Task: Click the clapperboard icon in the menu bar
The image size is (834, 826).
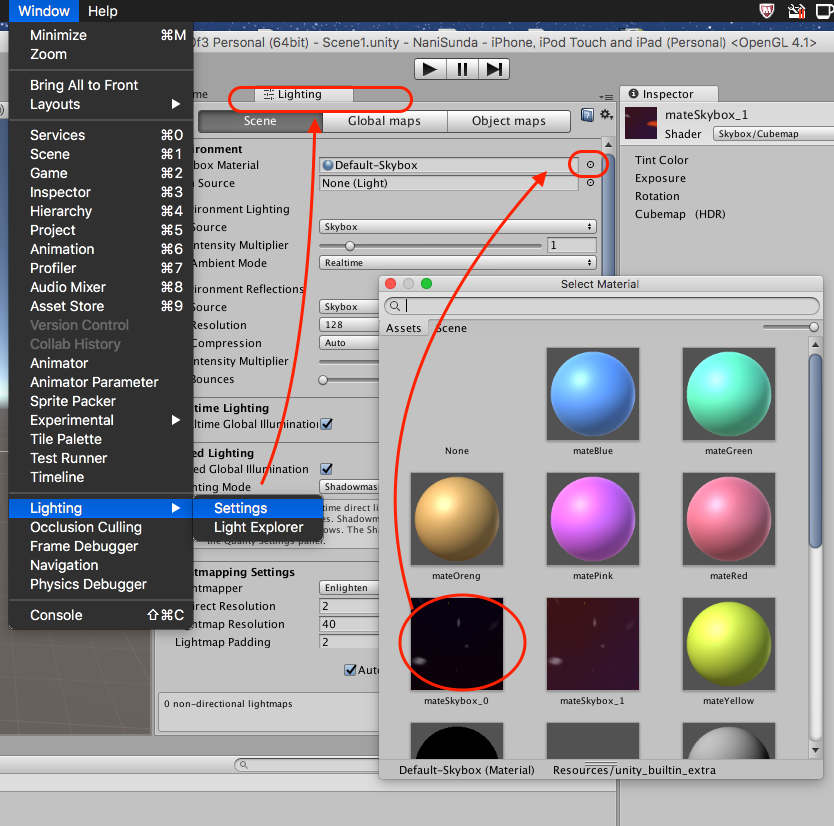Action: [796, 11]
